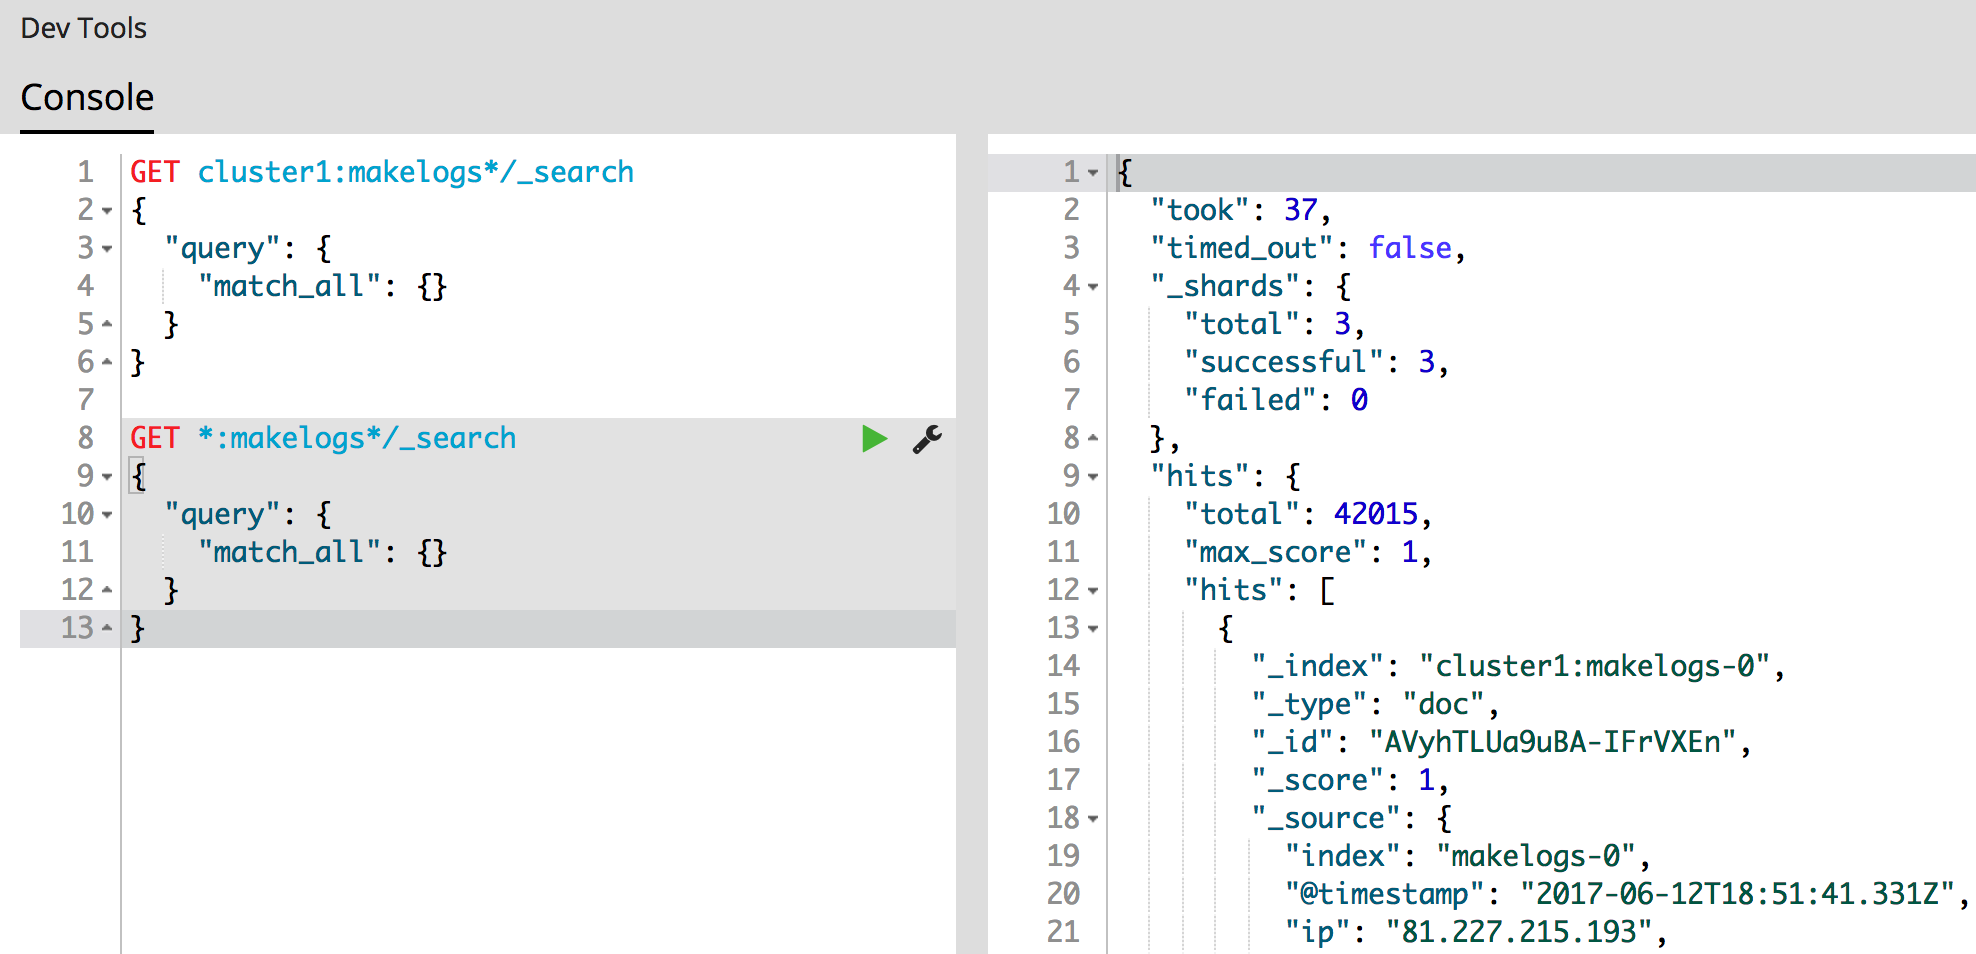Toggle editor fold marker at line 13
Viewport: 1976px width, 954px height.
(107, 628)
